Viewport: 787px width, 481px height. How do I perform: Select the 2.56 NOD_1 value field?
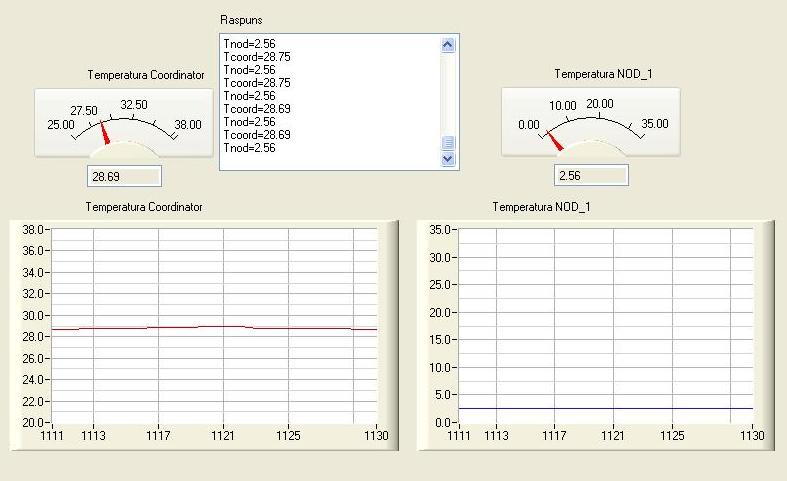(591, 175)
